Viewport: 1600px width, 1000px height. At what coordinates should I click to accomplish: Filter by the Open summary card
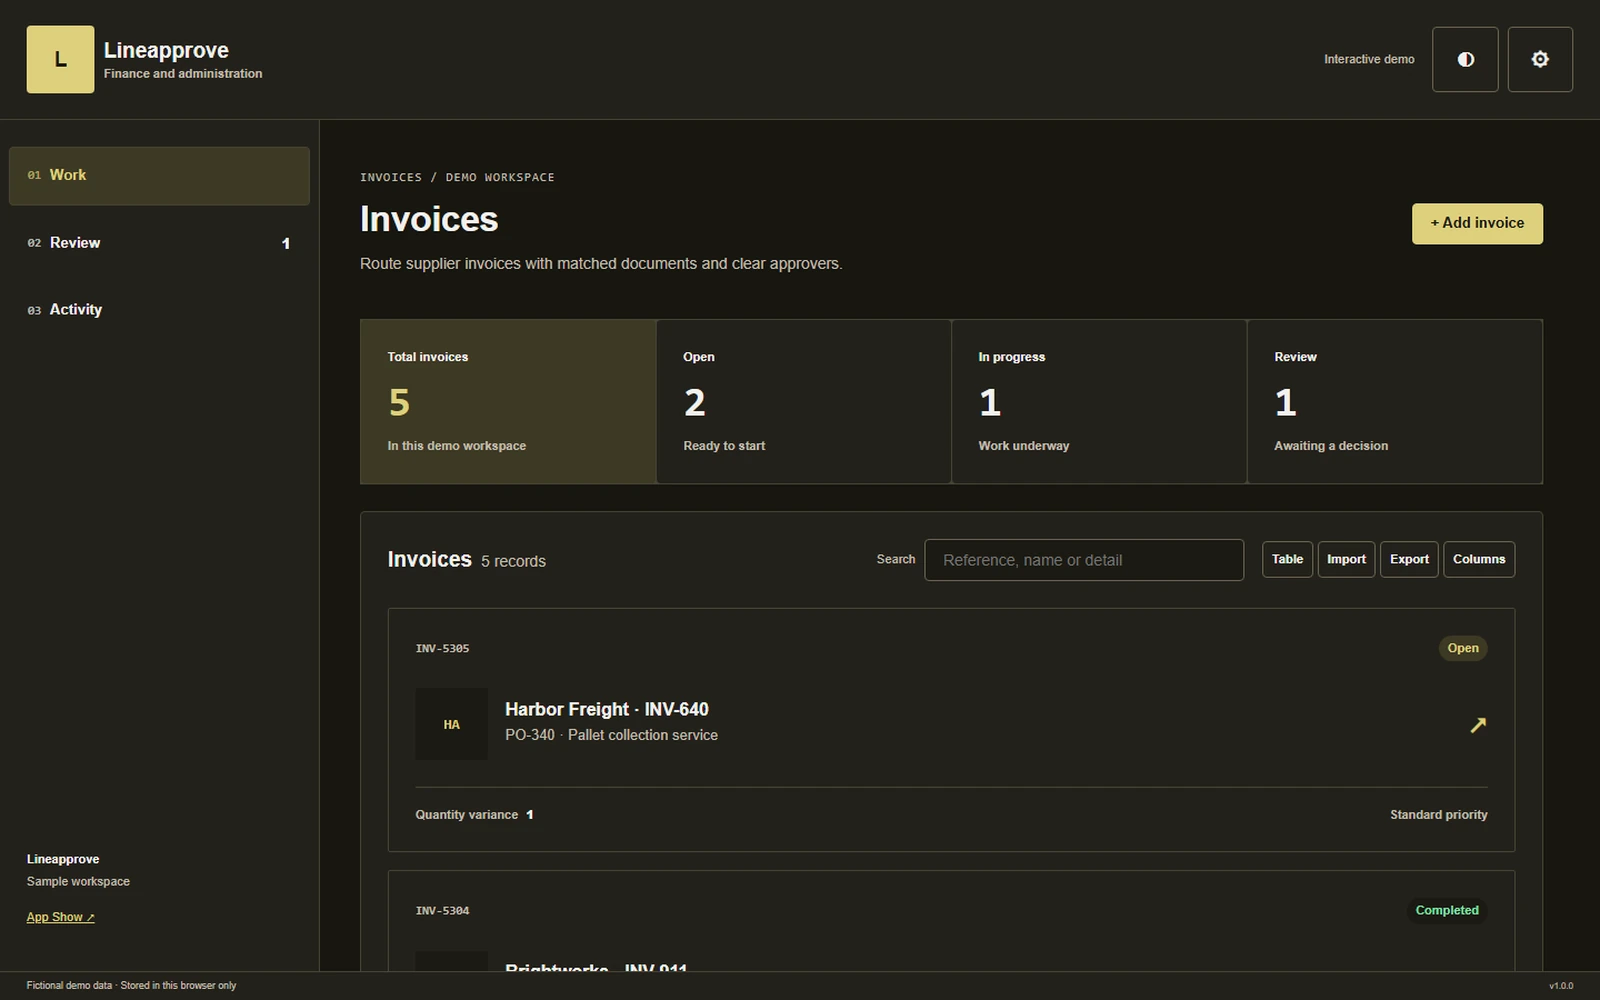tap(803, 402)
